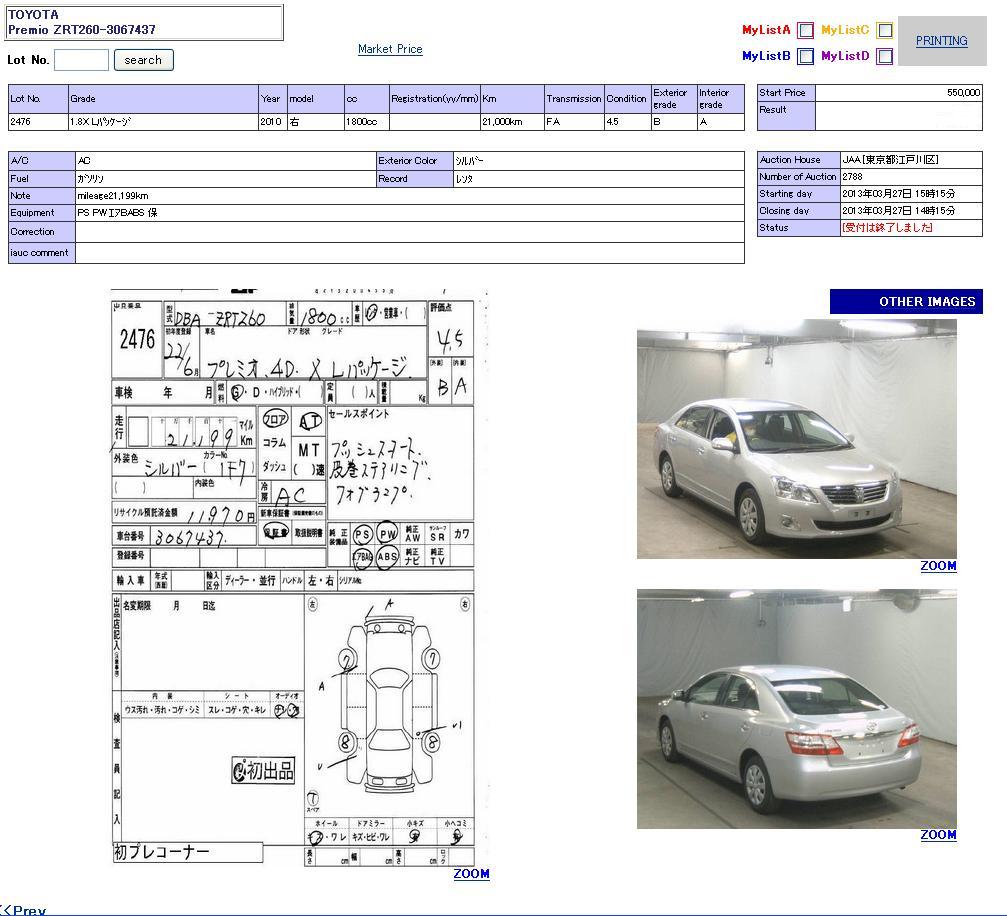This screenshot has width=1007, height=916.
Task: Open the front view car photo
Action: pos(796,439)
